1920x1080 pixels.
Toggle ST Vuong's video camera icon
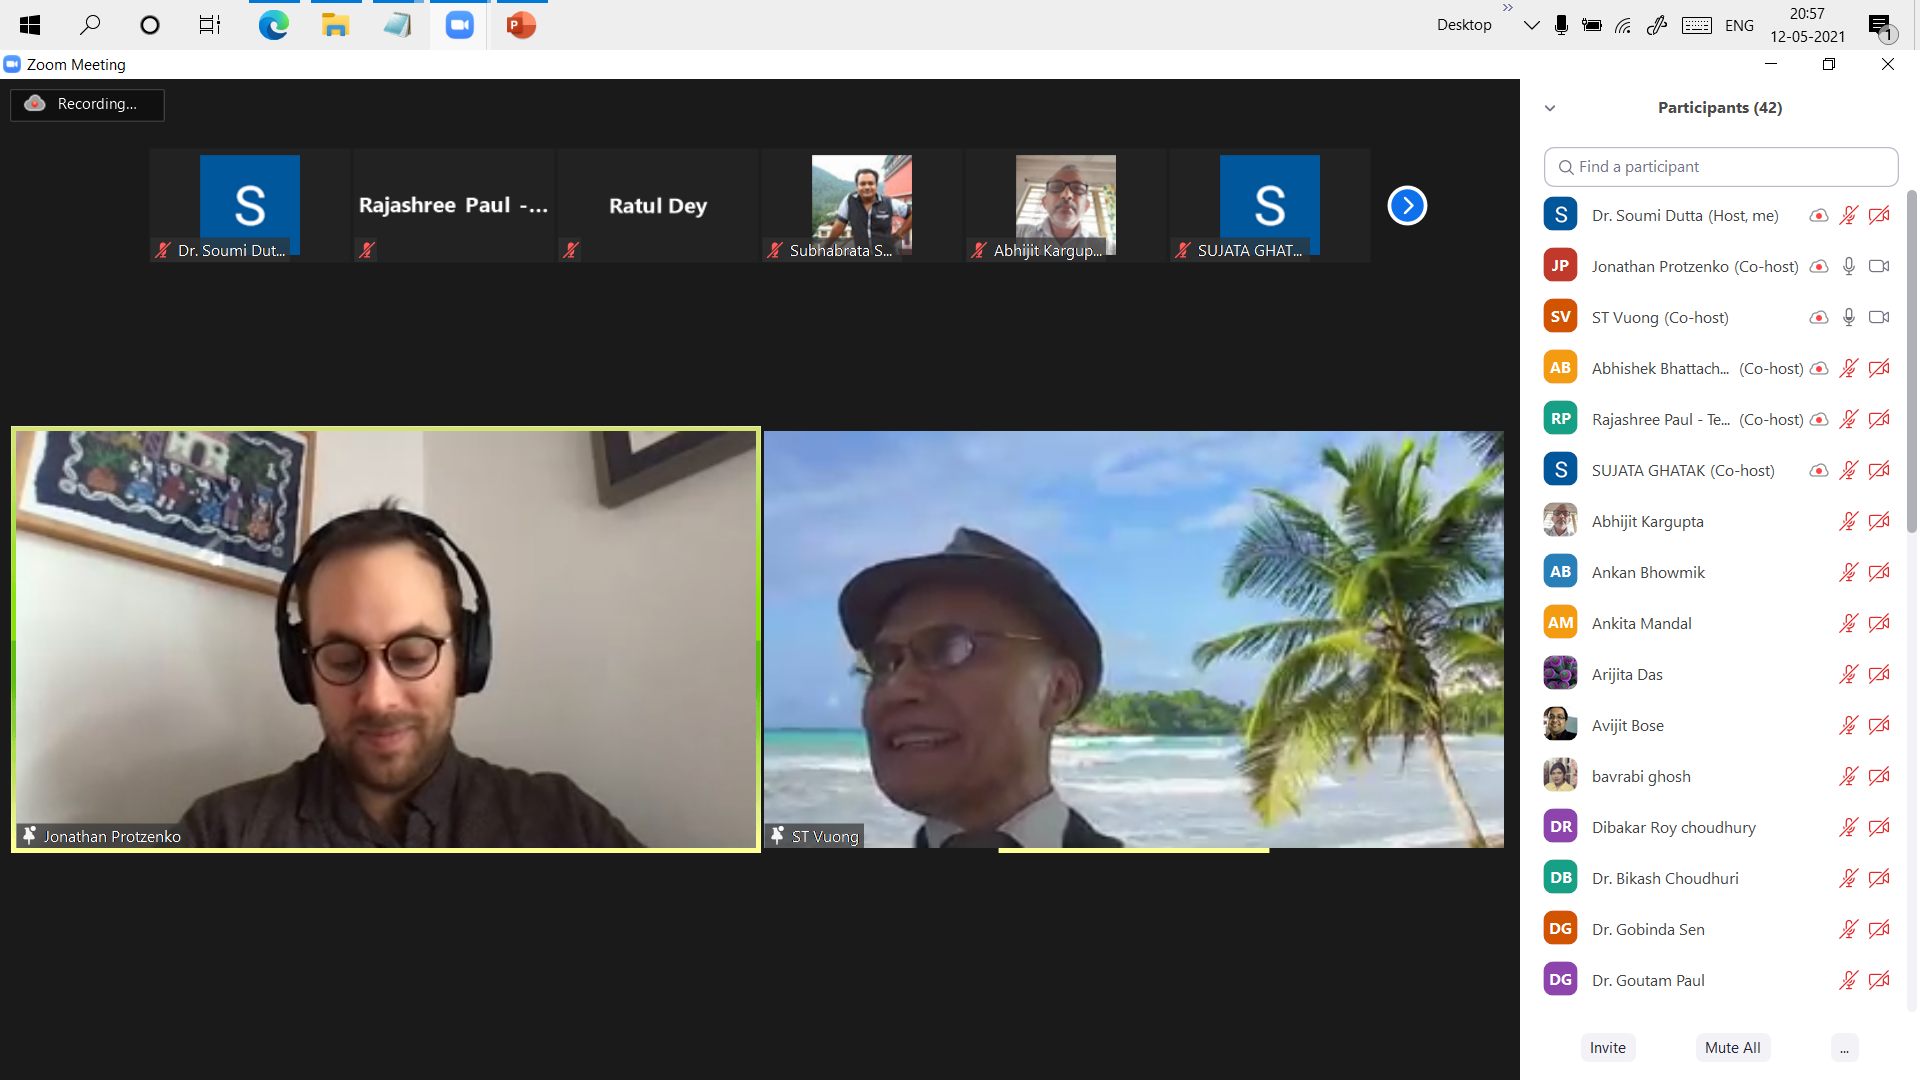click(x=1879, y=317)
